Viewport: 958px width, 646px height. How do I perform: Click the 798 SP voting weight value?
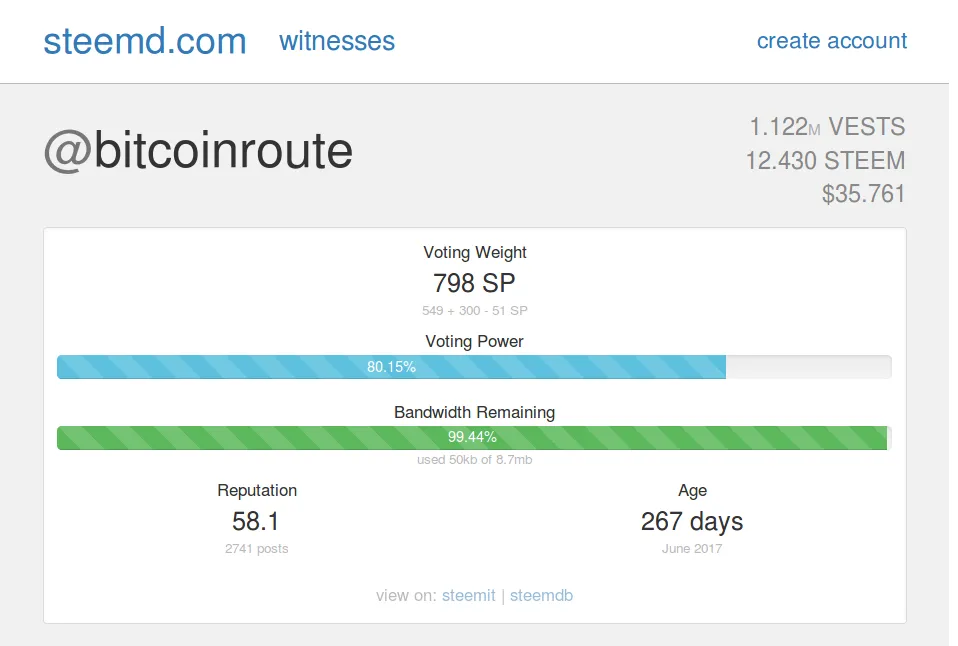pyautogui.click(x=474, y=283)
